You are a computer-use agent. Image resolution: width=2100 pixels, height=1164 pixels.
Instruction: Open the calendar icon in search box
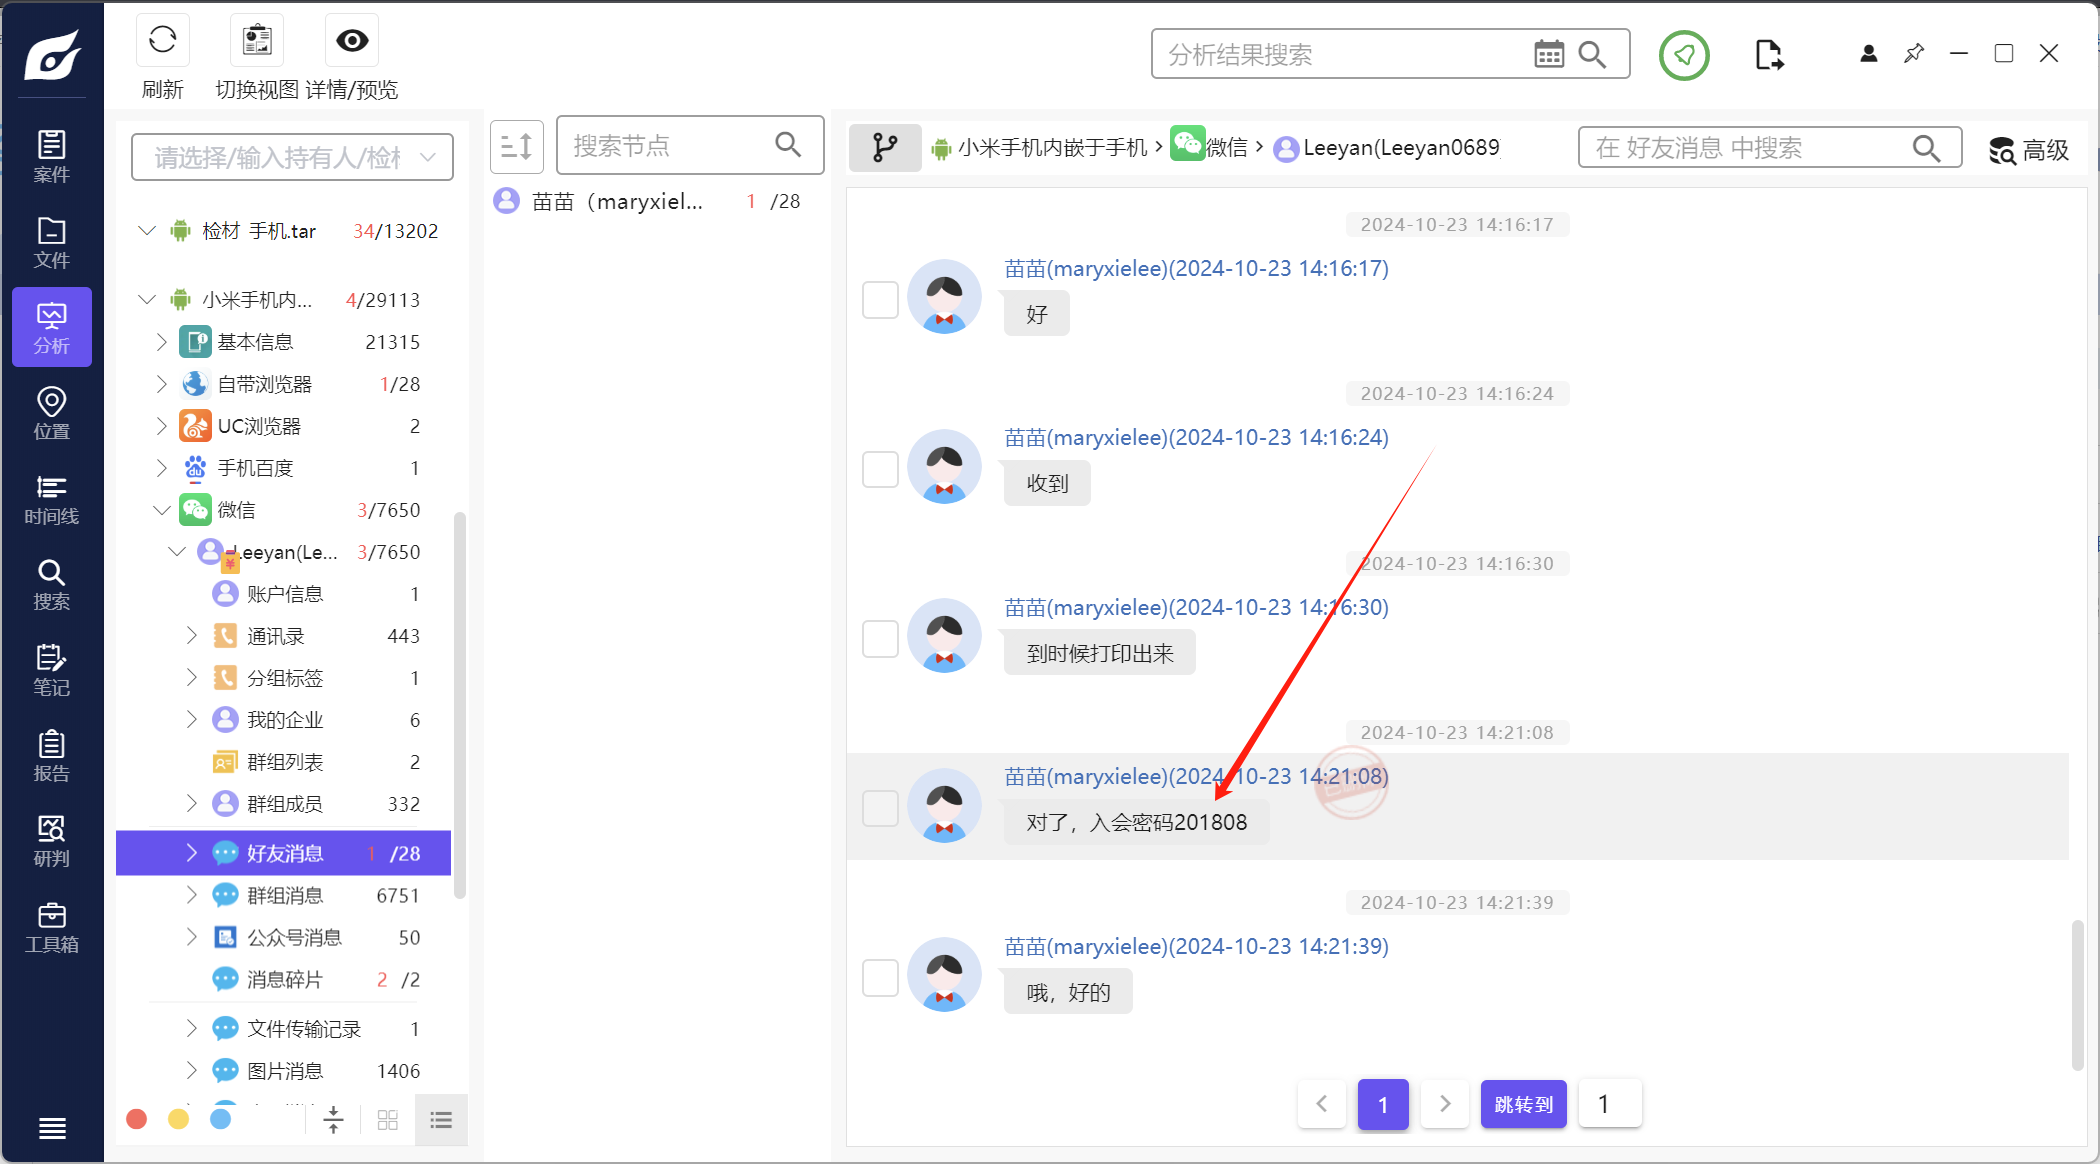(1549, 54)
